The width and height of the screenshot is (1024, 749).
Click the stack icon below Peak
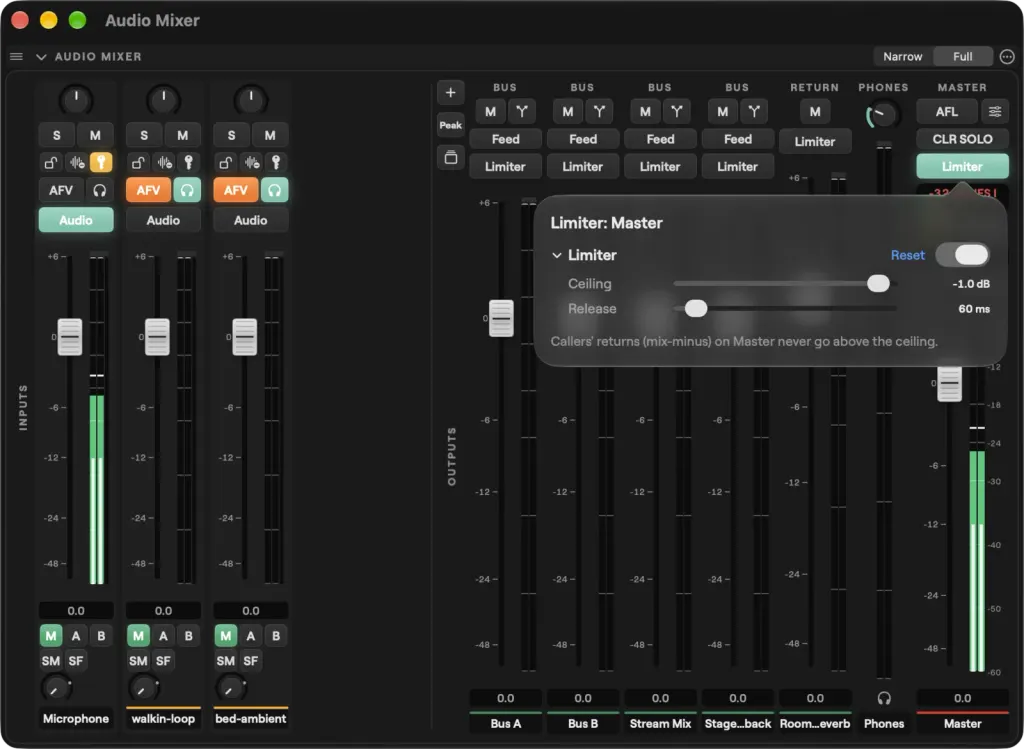451,157
